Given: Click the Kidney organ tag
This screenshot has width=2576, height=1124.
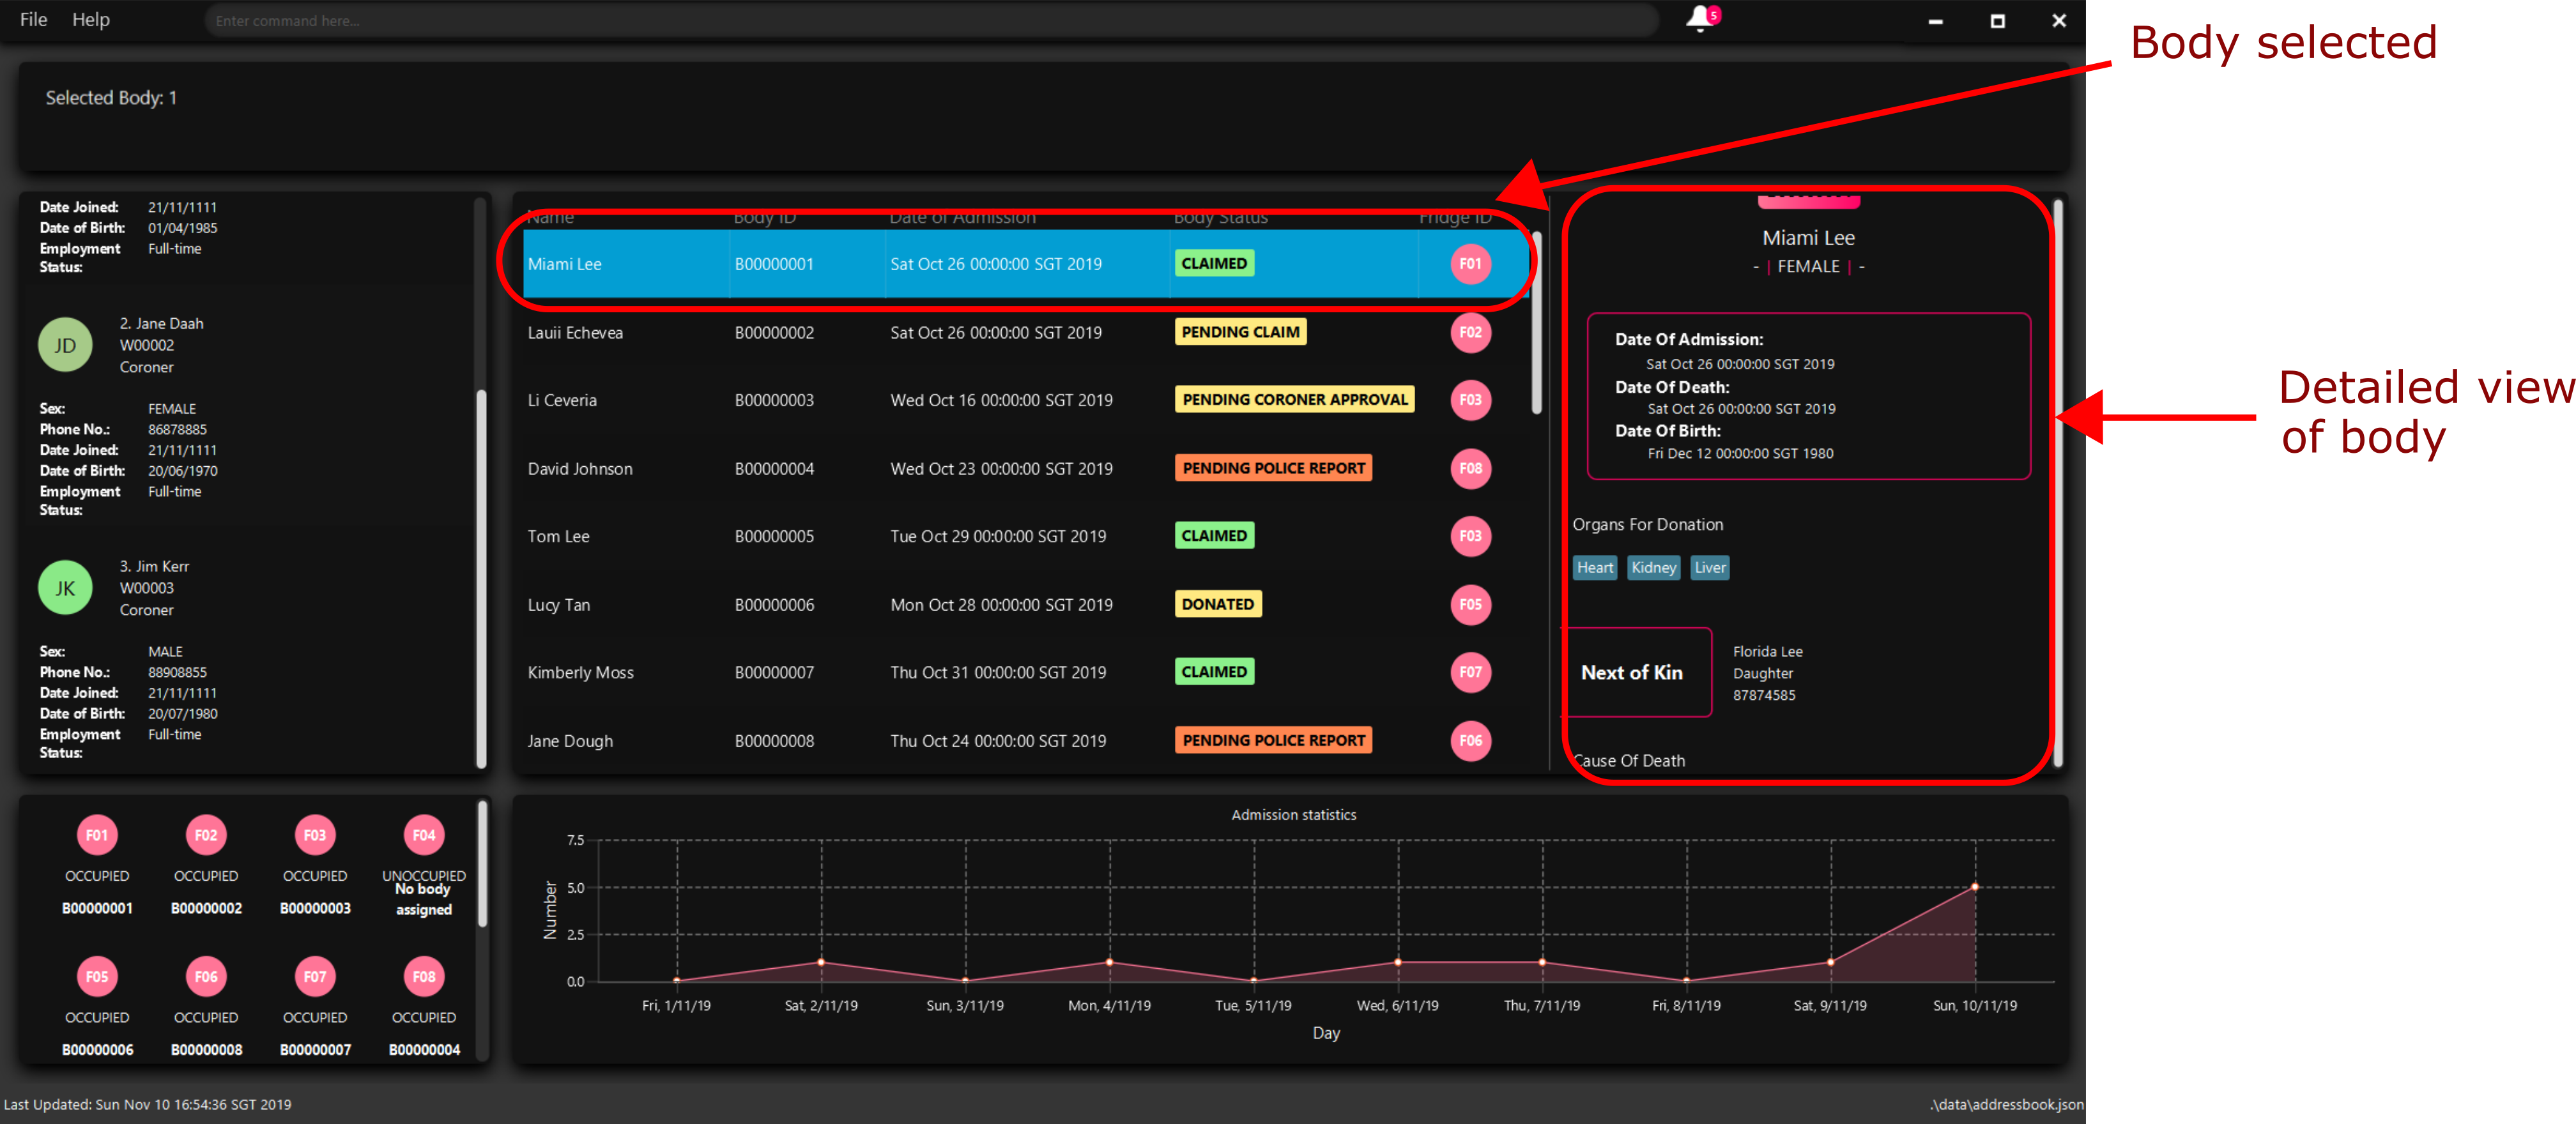Looking at the screenshot, I should [x=1653, y=568].
